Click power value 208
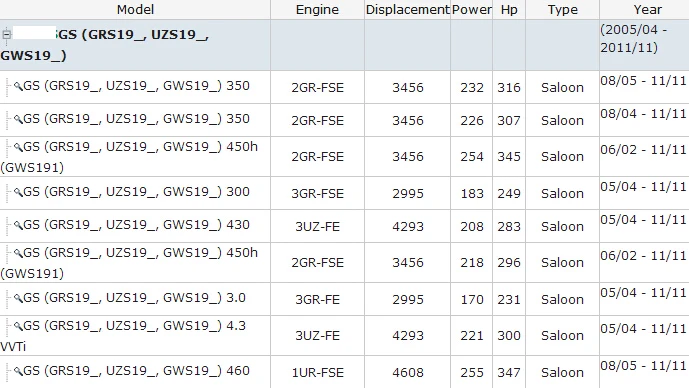Viewport: 689px width, 388px height. [472, 227]
